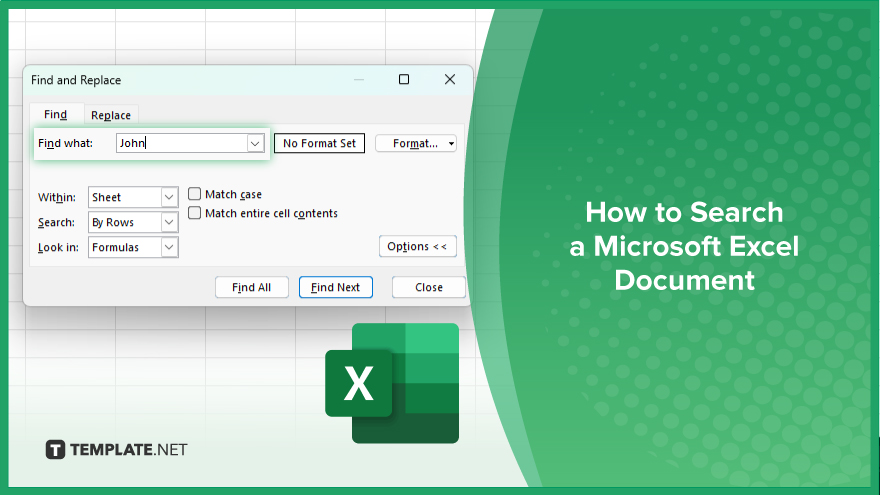The width and height of the screenshot is (880, 495).
Task: Open the Search dropdown set to By Rows
Action: (169, 222)
